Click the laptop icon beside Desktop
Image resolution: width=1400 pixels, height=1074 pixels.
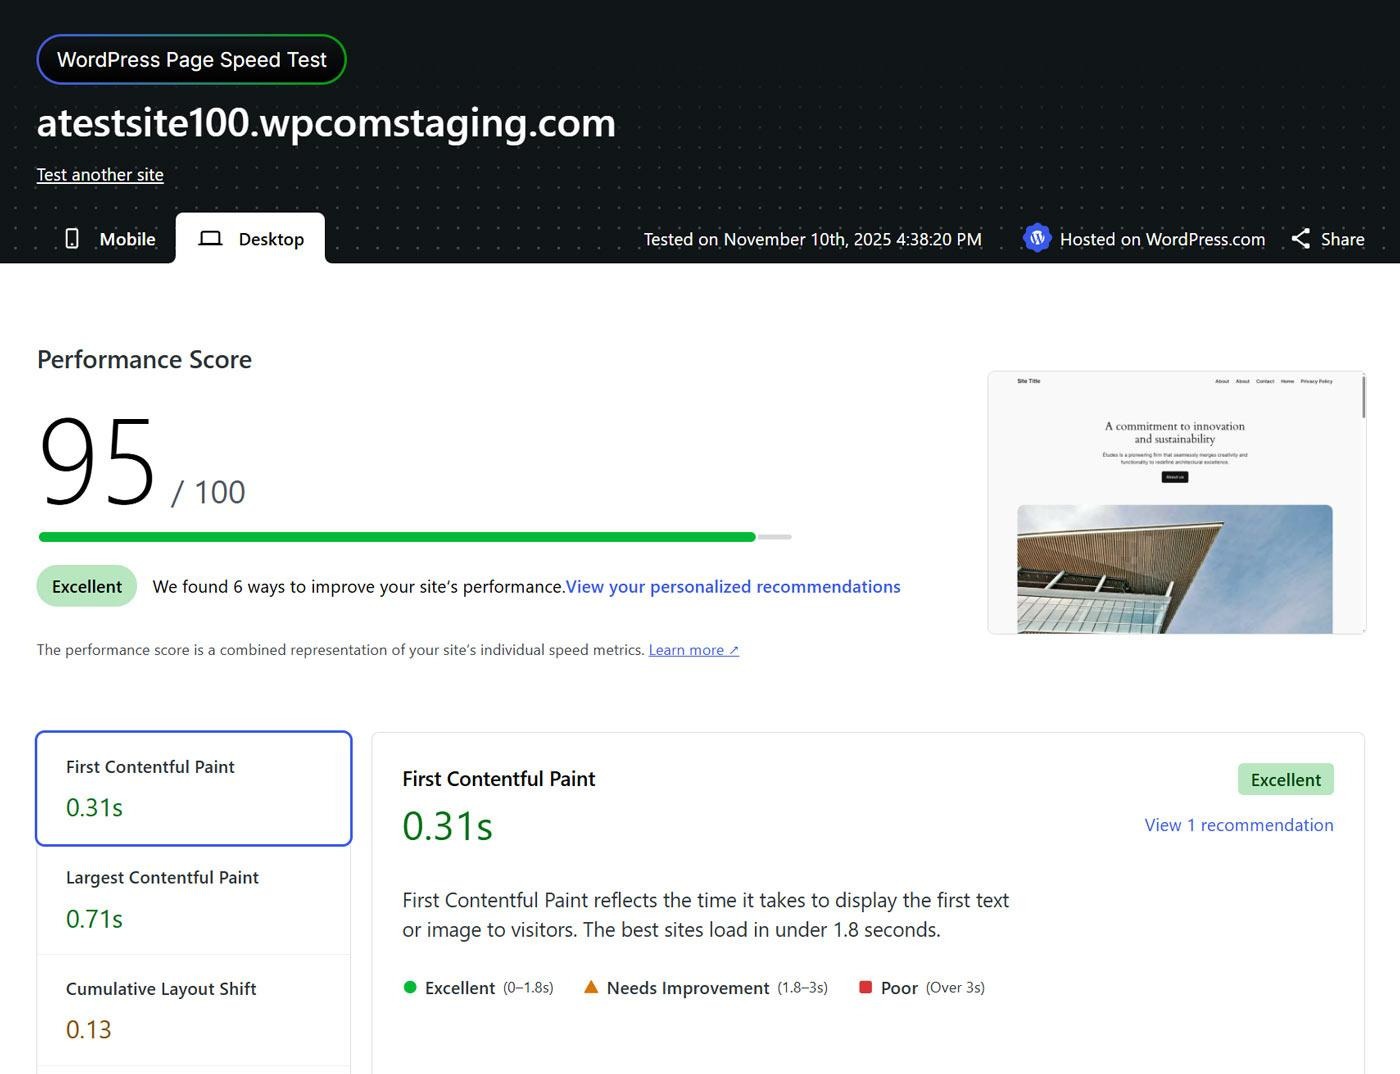tap(210, 238)
